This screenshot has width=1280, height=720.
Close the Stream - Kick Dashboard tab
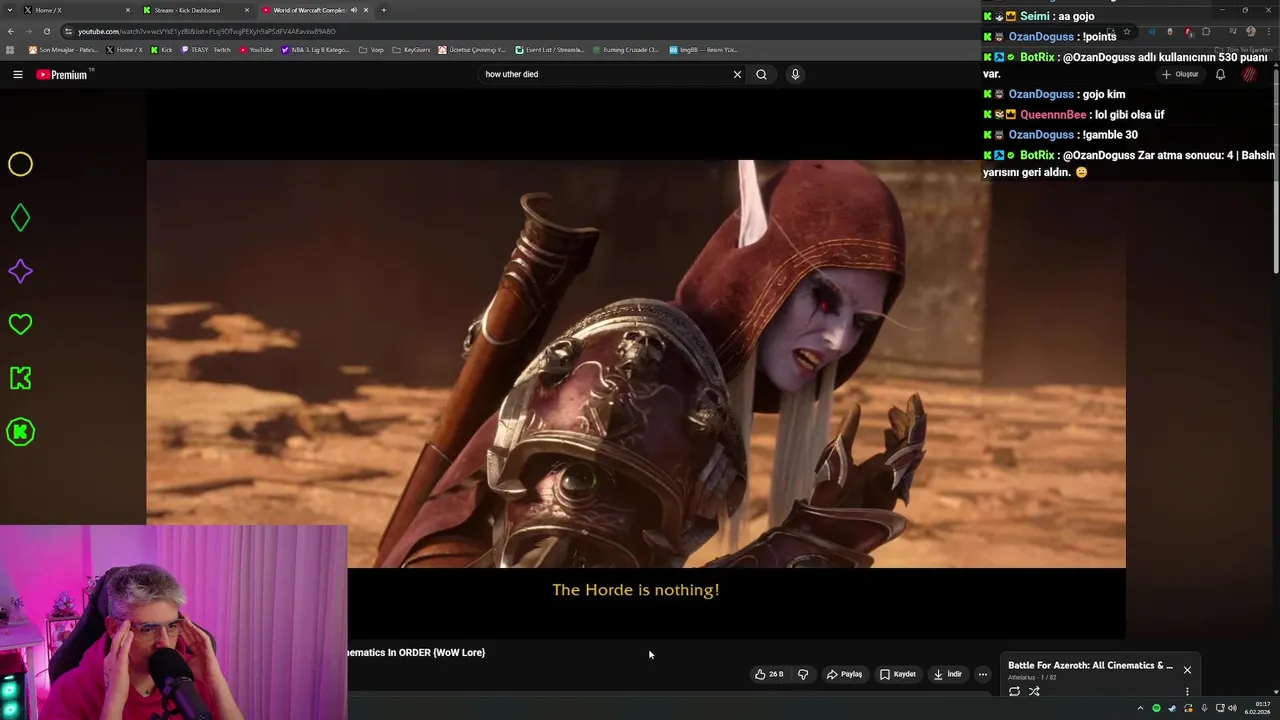point(247,10)
